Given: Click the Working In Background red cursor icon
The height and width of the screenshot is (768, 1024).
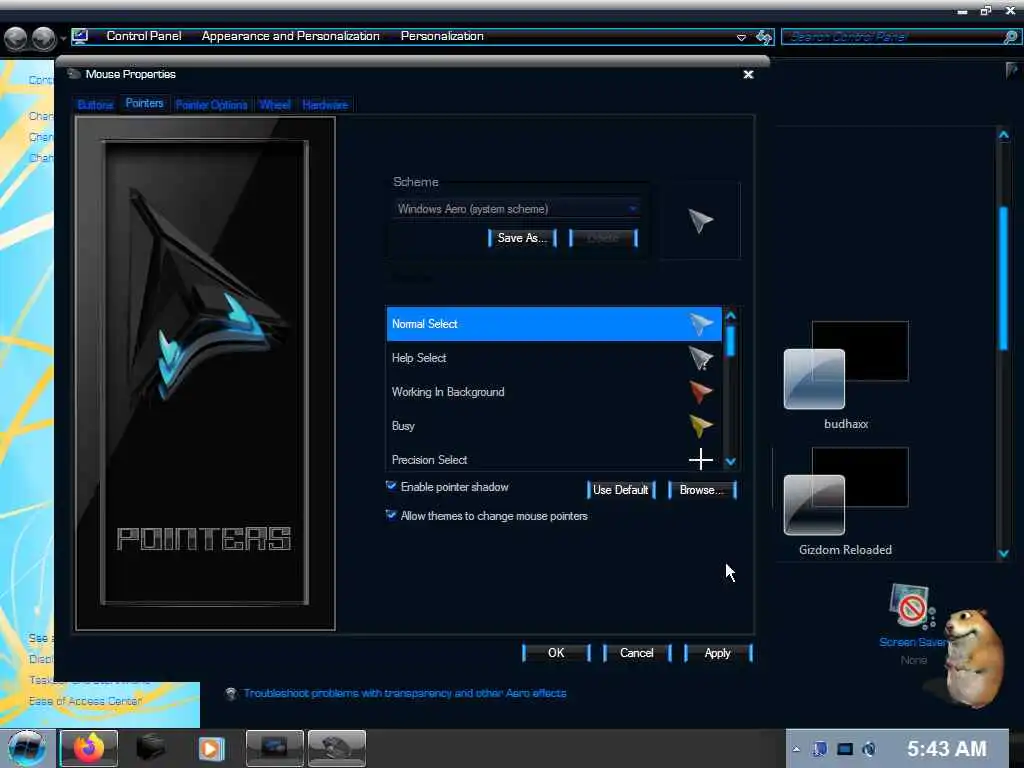Looking at the screenshot, I should (x=701, y=392).
